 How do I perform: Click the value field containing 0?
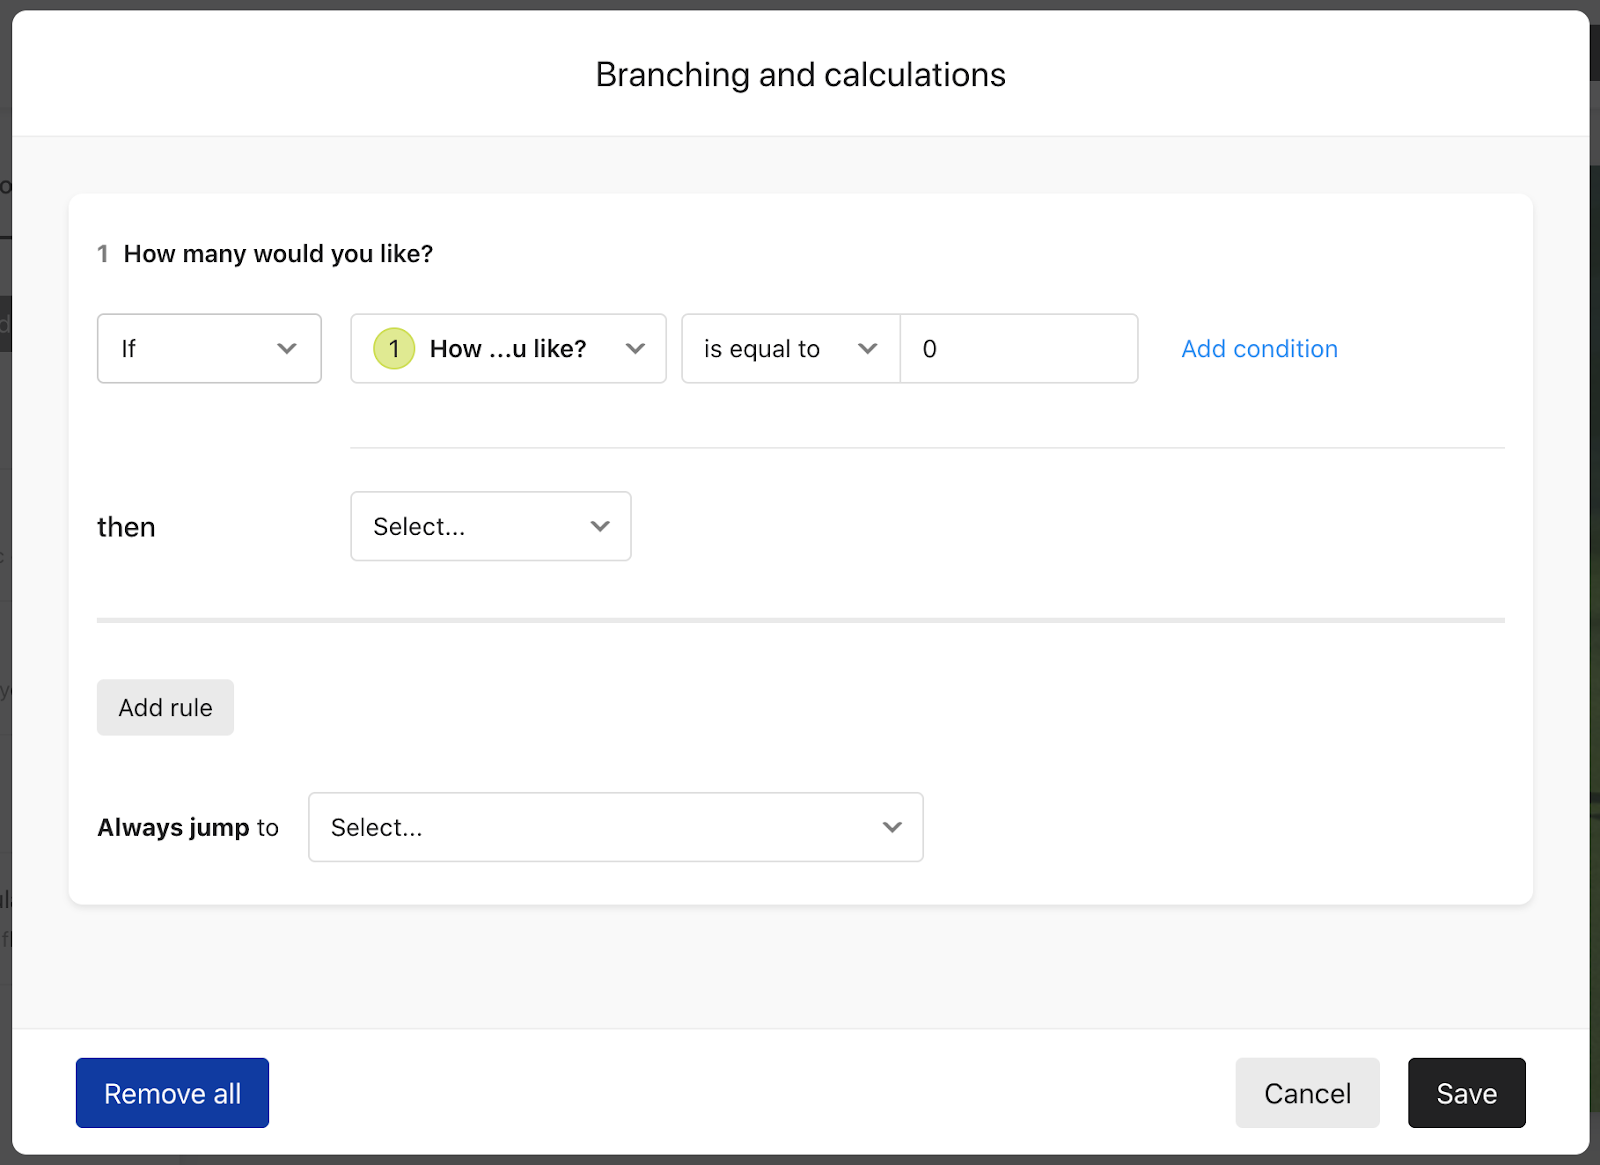pyautogui.click(x=1019, y=348)
